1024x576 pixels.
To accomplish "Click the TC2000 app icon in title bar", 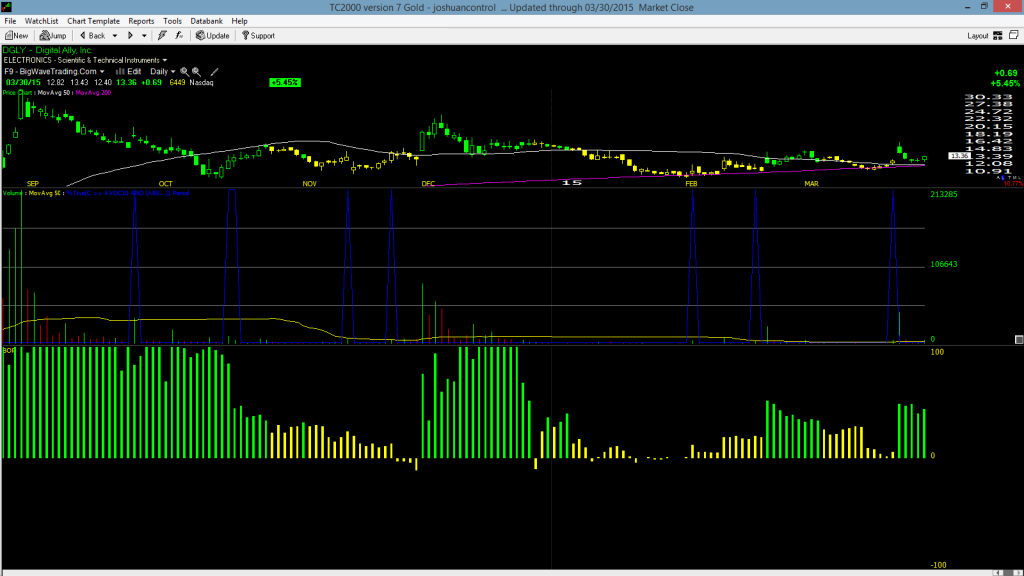I will pyautogui.click(x=7, y=7).
